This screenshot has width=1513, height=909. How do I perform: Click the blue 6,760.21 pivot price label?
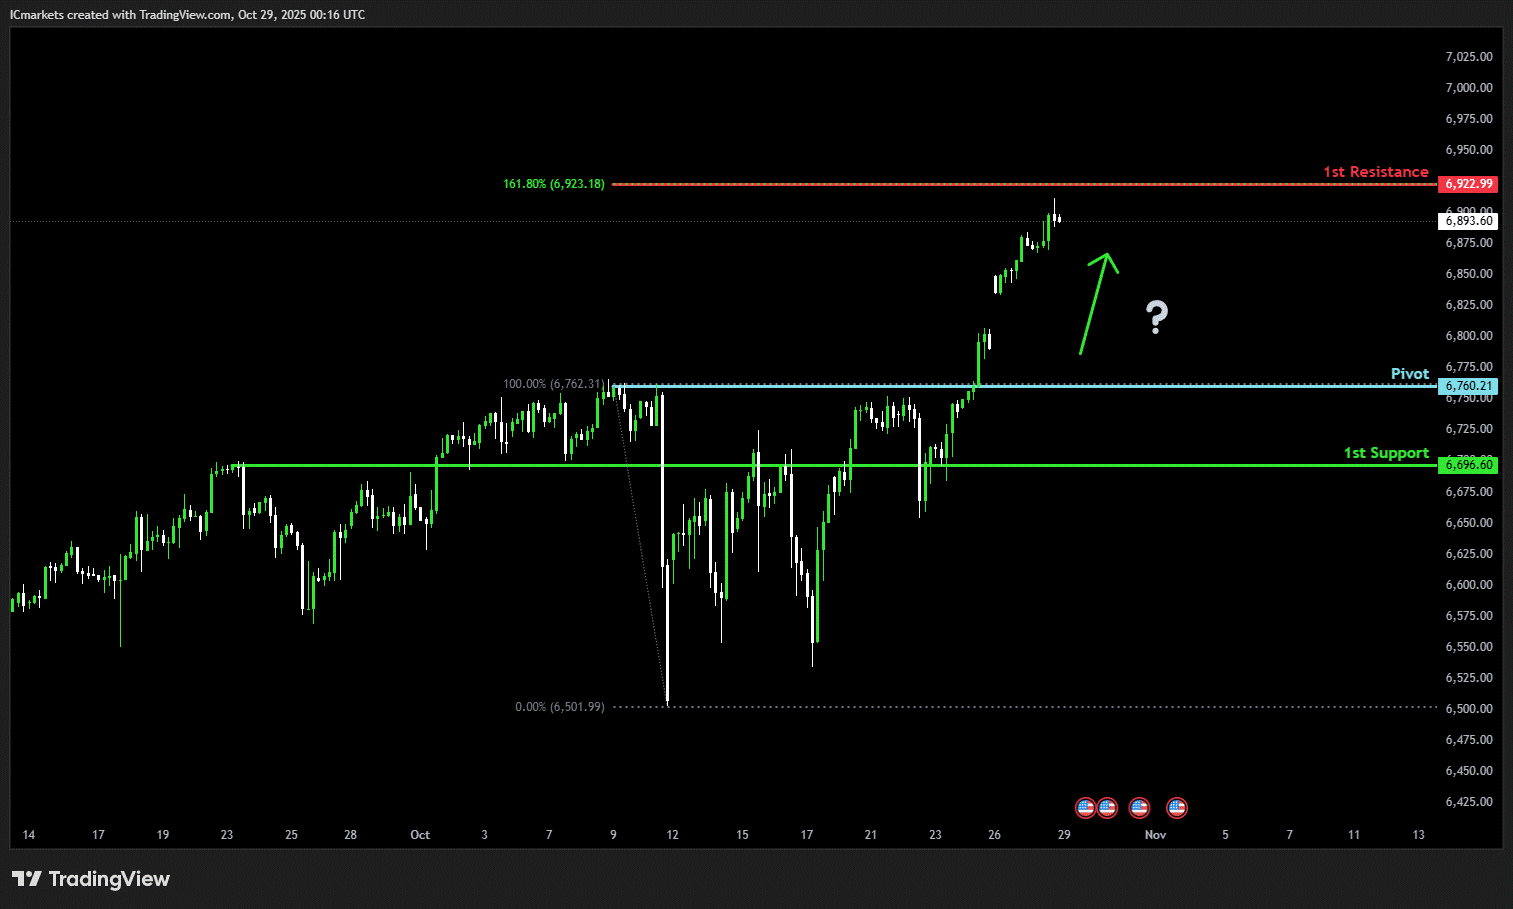tap(1468, 386)
